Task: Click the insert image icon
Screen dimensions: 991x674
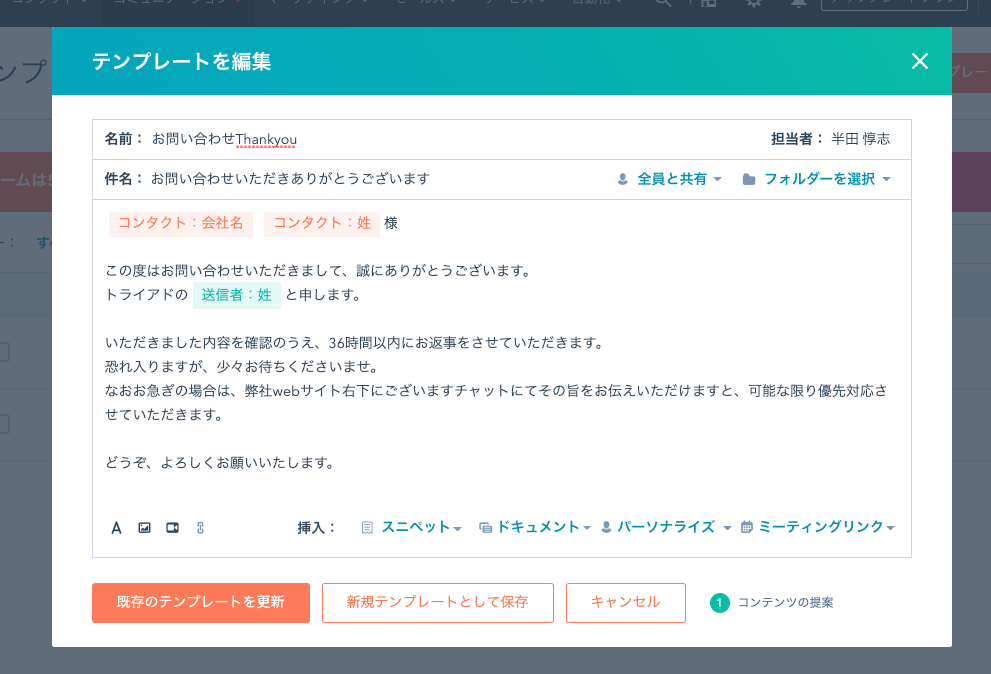Action: pos(144,528)
